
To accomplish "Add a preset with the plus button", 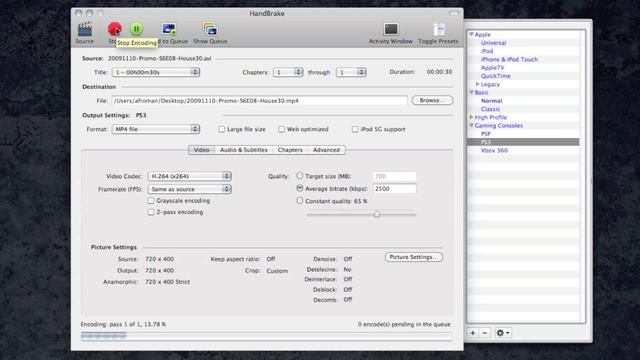I will coord(473,333).
